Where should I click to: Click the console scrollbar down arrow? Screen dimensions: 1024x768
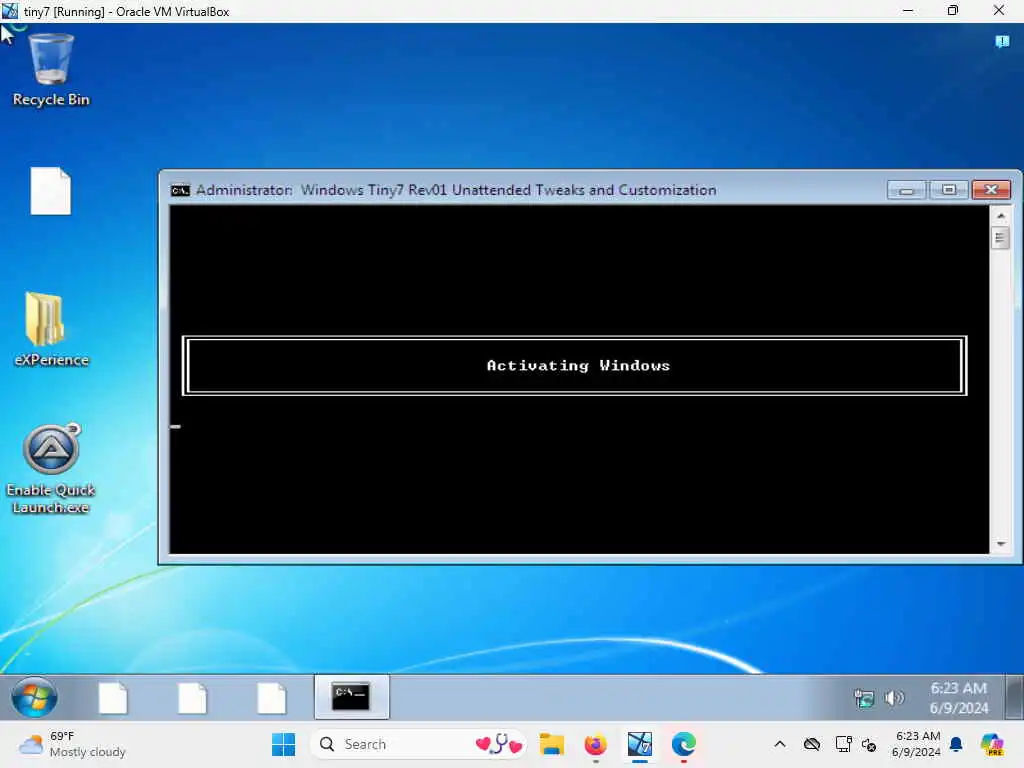click(1000, 544)
